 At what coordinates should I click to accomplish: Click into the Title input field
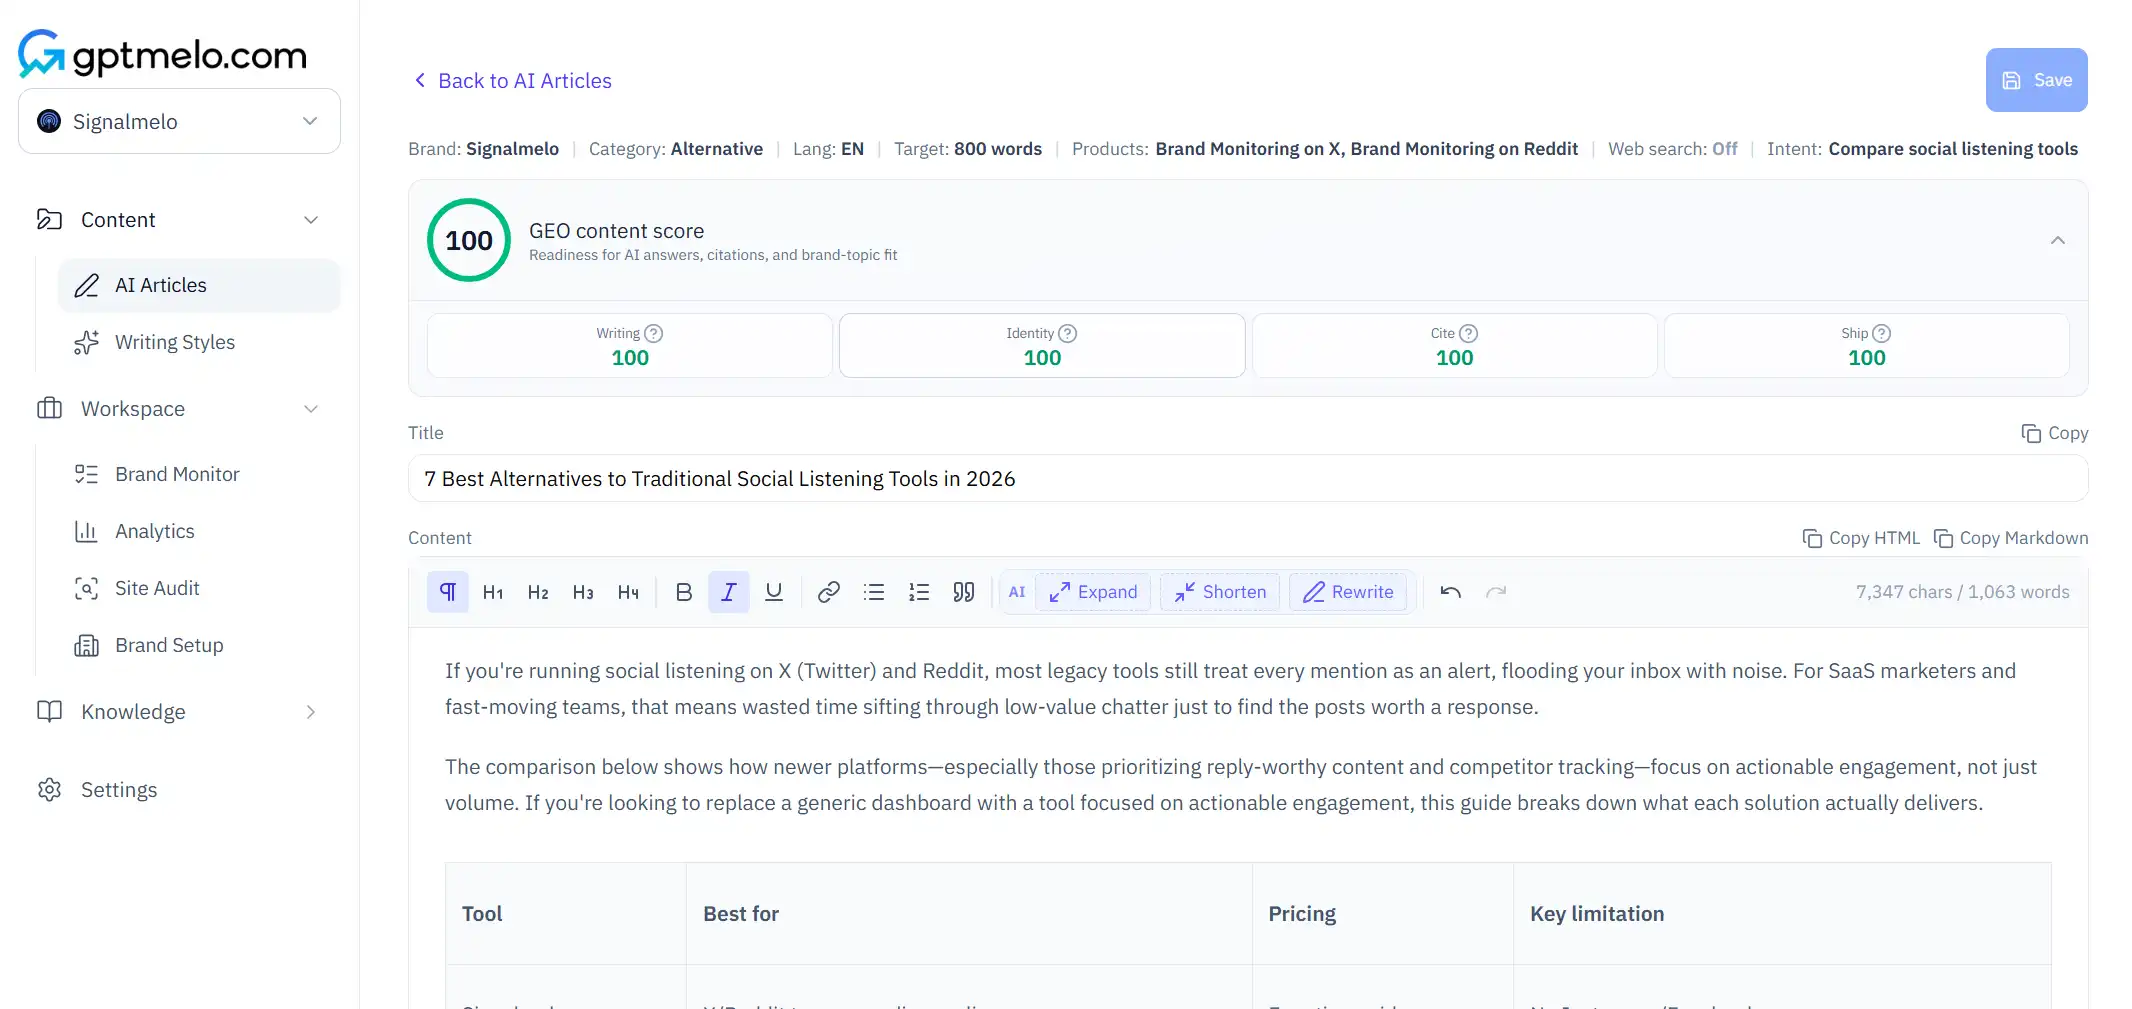coord(1248,479)
